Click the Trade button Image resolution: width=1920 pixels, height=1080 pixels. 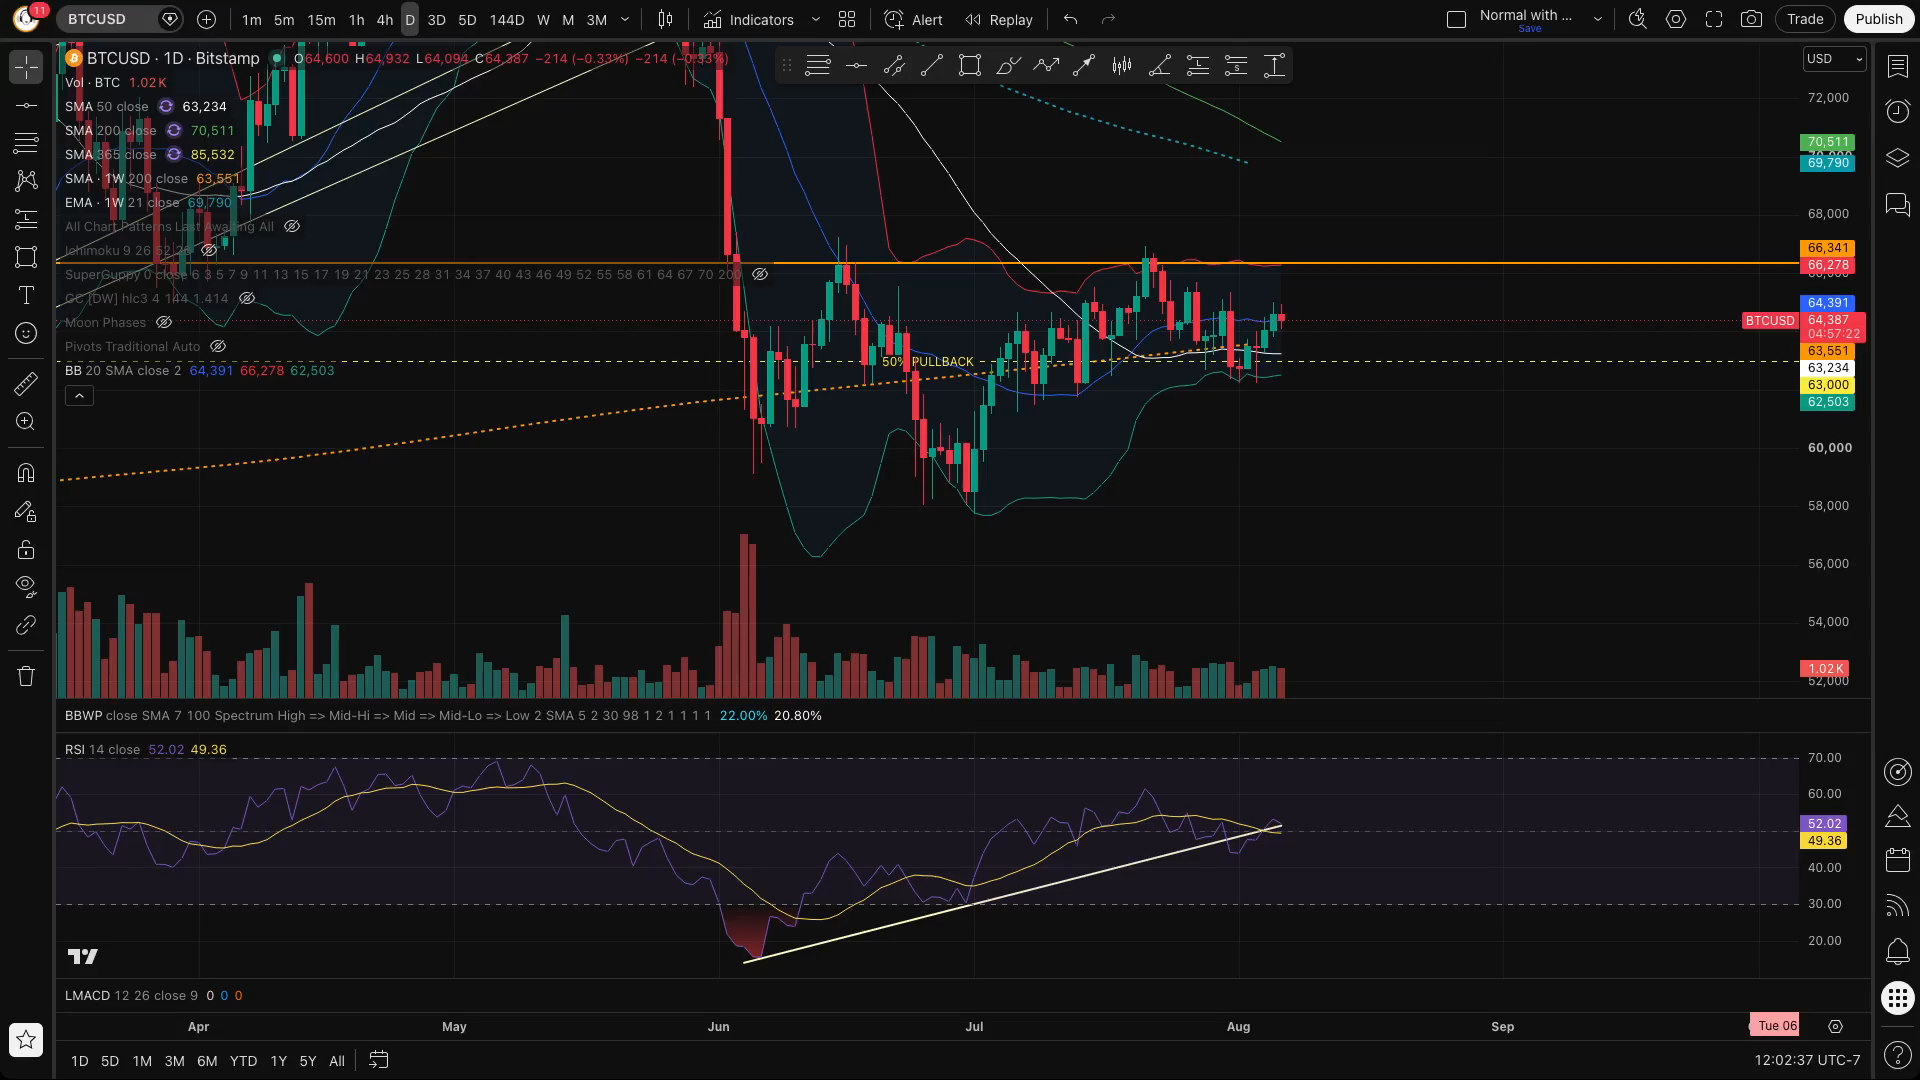click(x=1805, y=19)
